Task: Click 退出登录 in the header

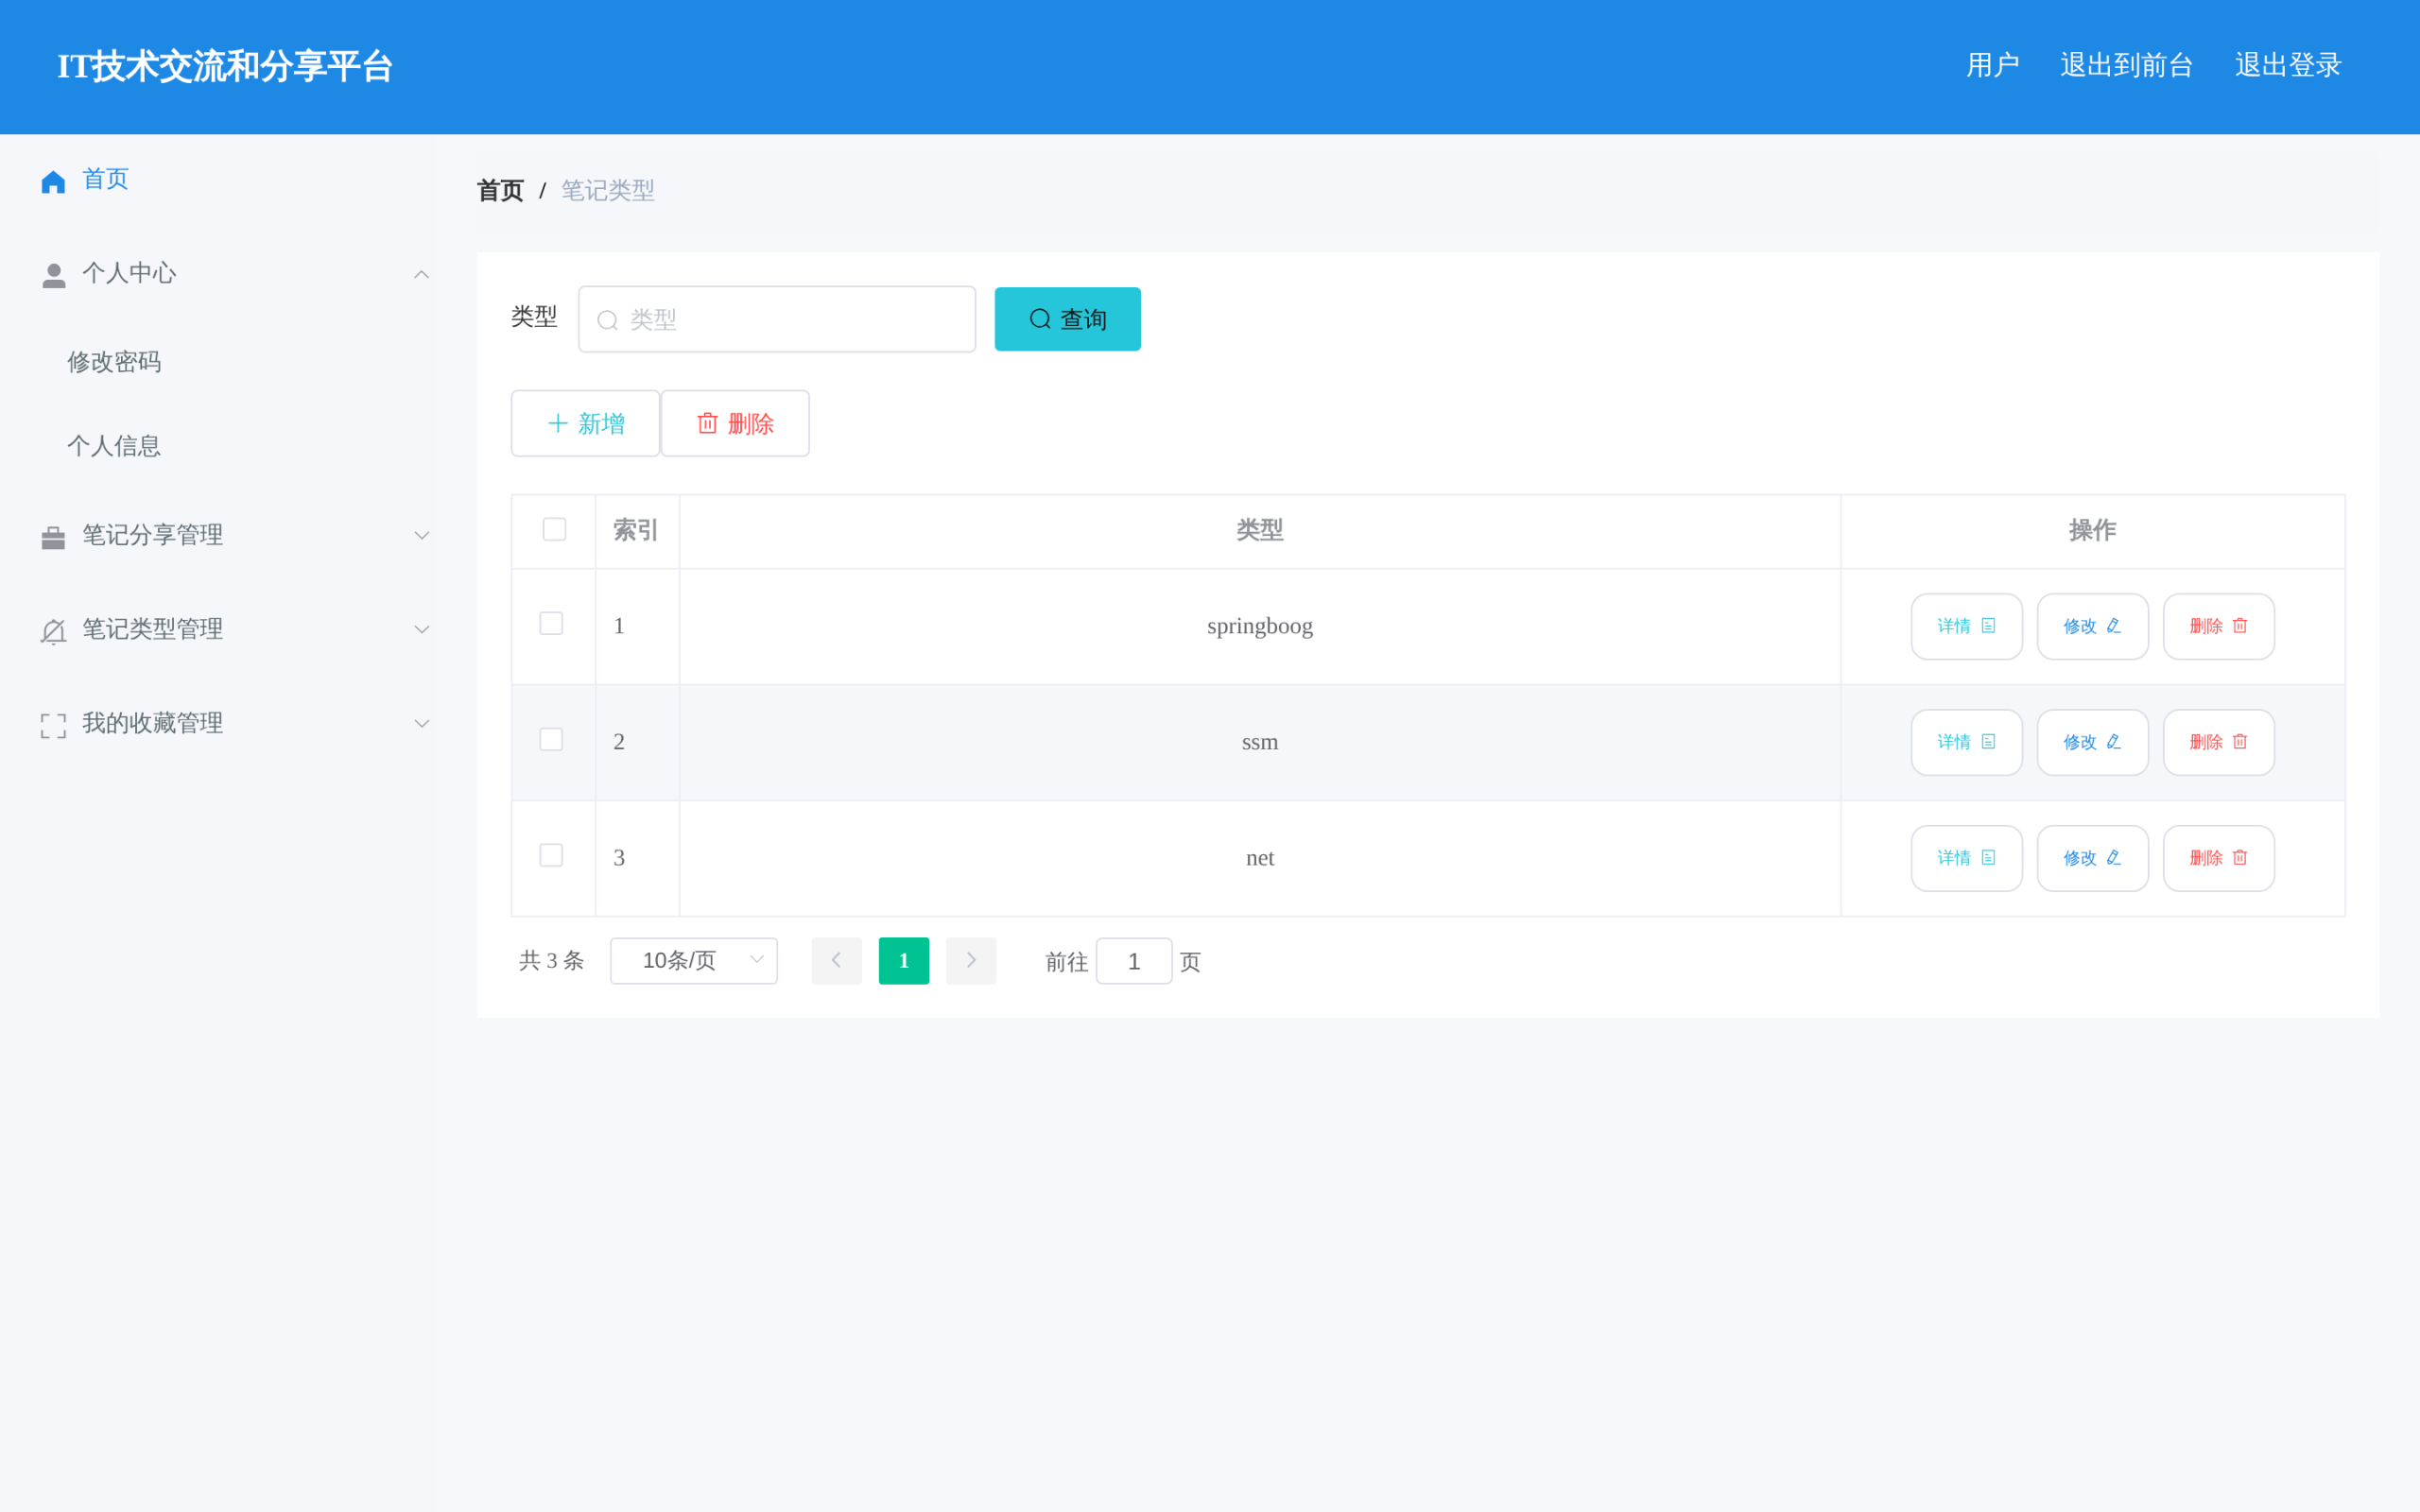Action: [x=2288, y=65]
